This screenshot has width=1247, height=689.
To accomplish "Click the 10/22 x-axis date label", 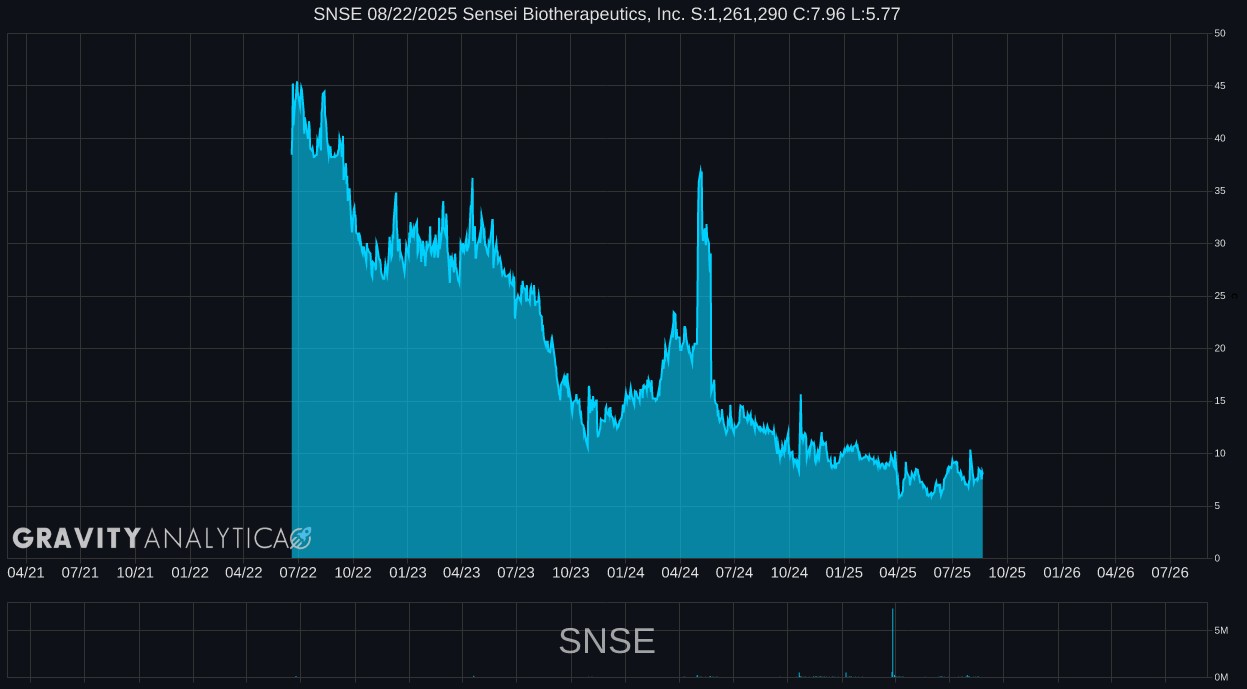I will pos(353,573).
